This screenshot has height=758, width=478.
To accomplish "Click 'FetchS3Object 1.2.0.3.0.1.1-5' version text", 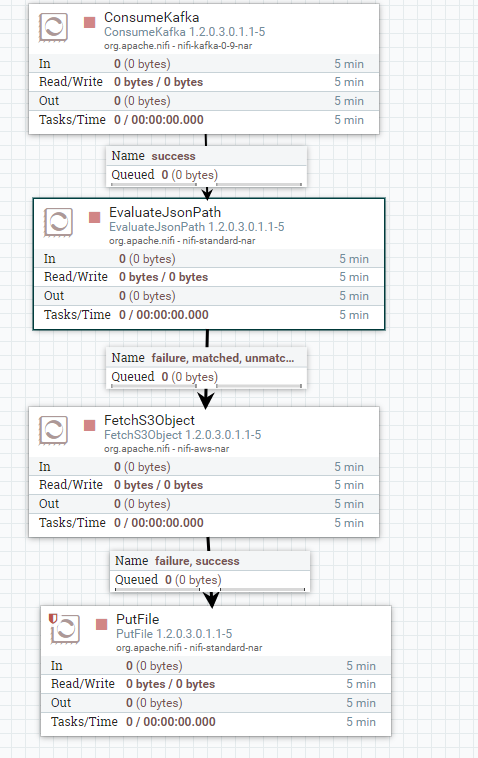I will click(183, 435).
